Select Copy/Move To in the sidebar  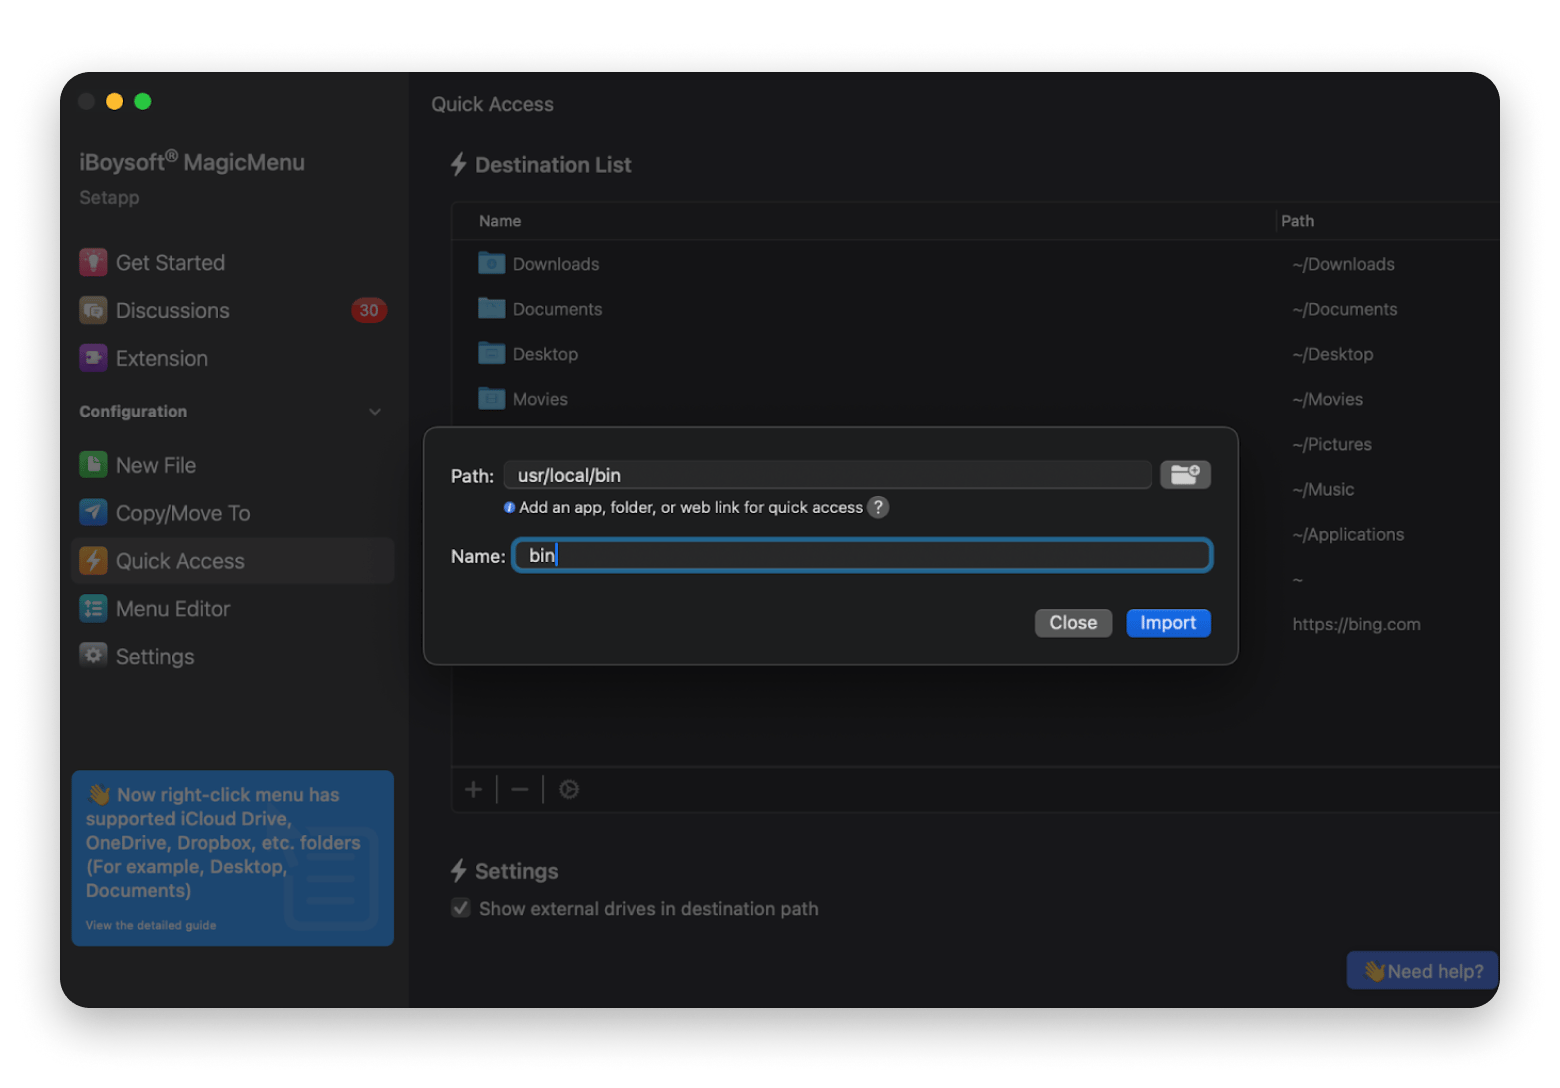pyautogui.click(x=182, y=513)
